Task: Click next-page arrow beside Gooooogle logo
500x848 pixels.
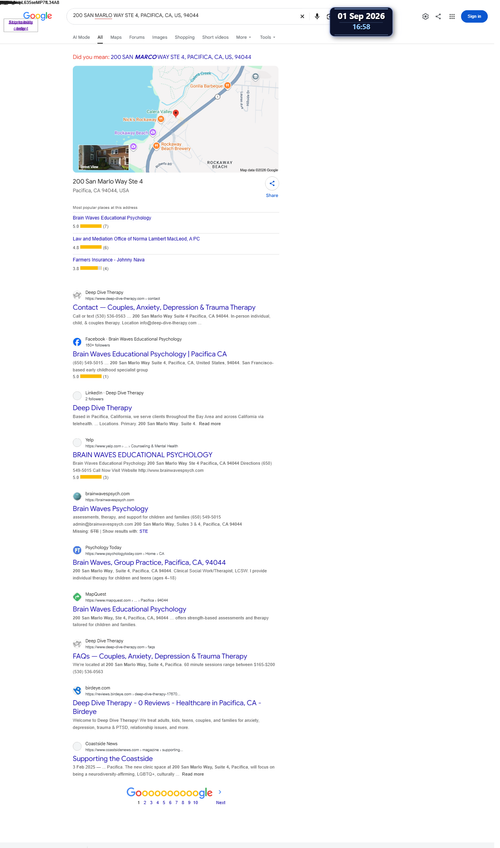Action: tap(220, 792)
